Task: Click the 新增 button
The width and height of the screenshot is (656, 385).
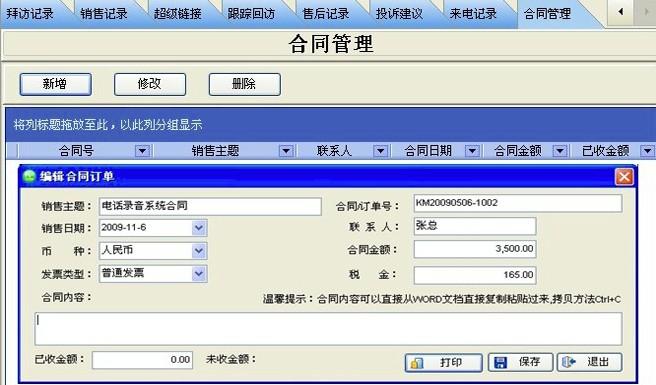Action: point(55,84)
